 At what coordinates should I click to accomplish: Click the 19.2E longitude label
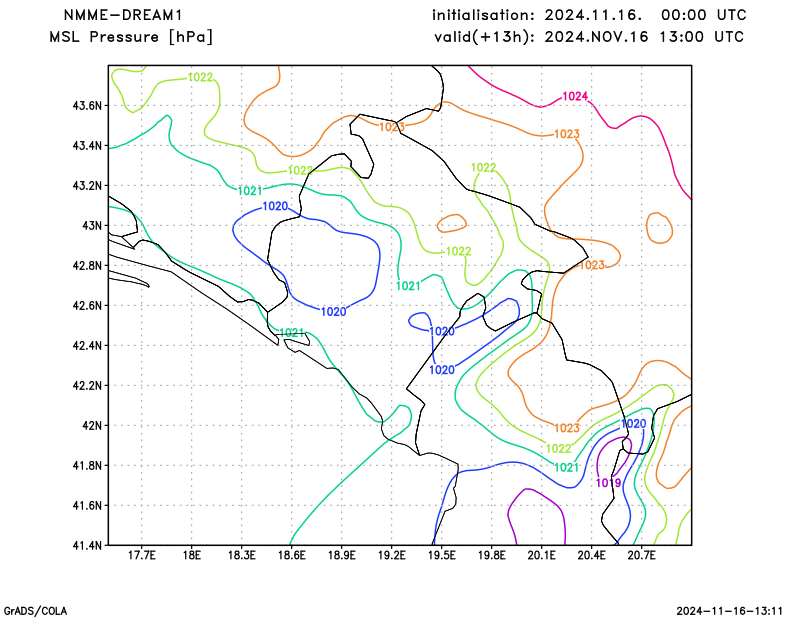(x=391, y=555)
